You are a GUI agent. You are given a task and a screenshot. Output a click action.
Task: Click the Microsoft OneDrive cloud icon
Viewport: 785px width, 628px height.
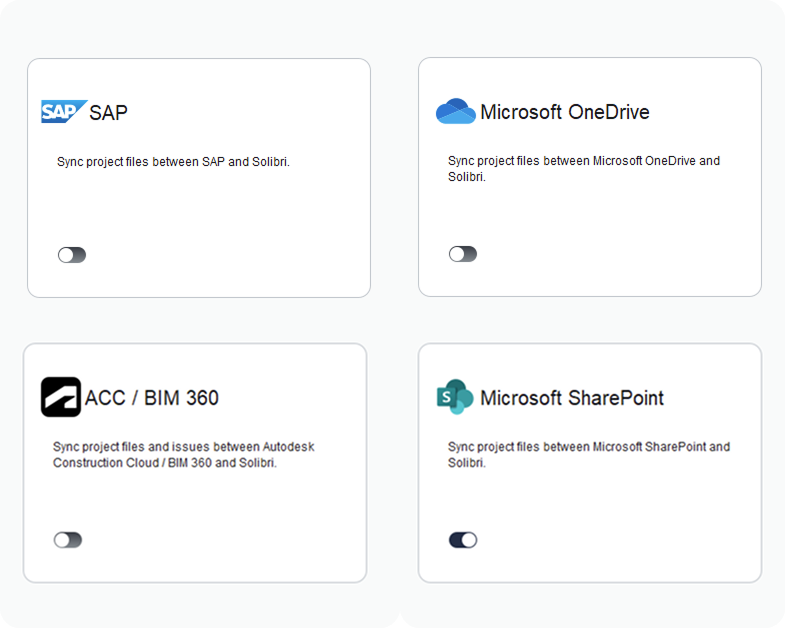(456, 111)
